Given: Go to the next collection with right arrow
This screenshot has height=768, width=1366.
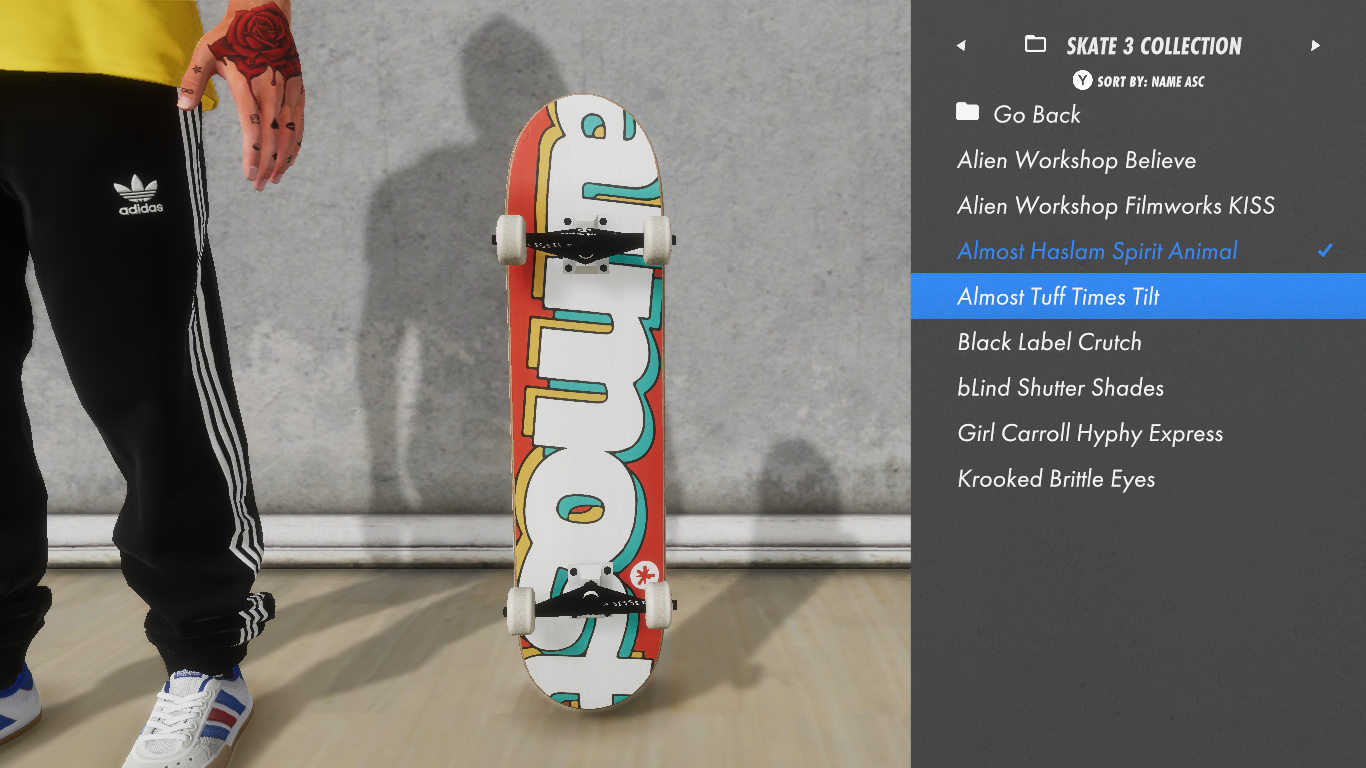Looking at the screenshot, I should coord(1315,46).
